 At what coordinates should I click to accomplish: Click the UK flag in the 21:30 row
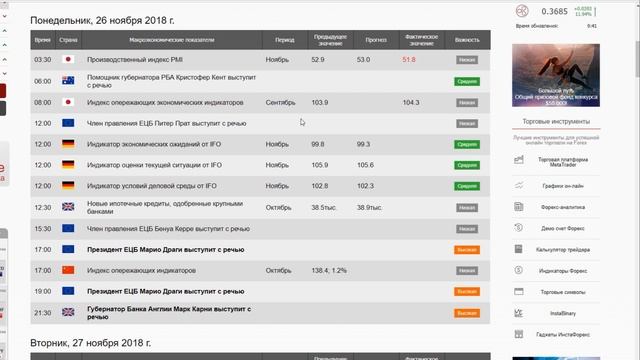click(x=68, y=312)
